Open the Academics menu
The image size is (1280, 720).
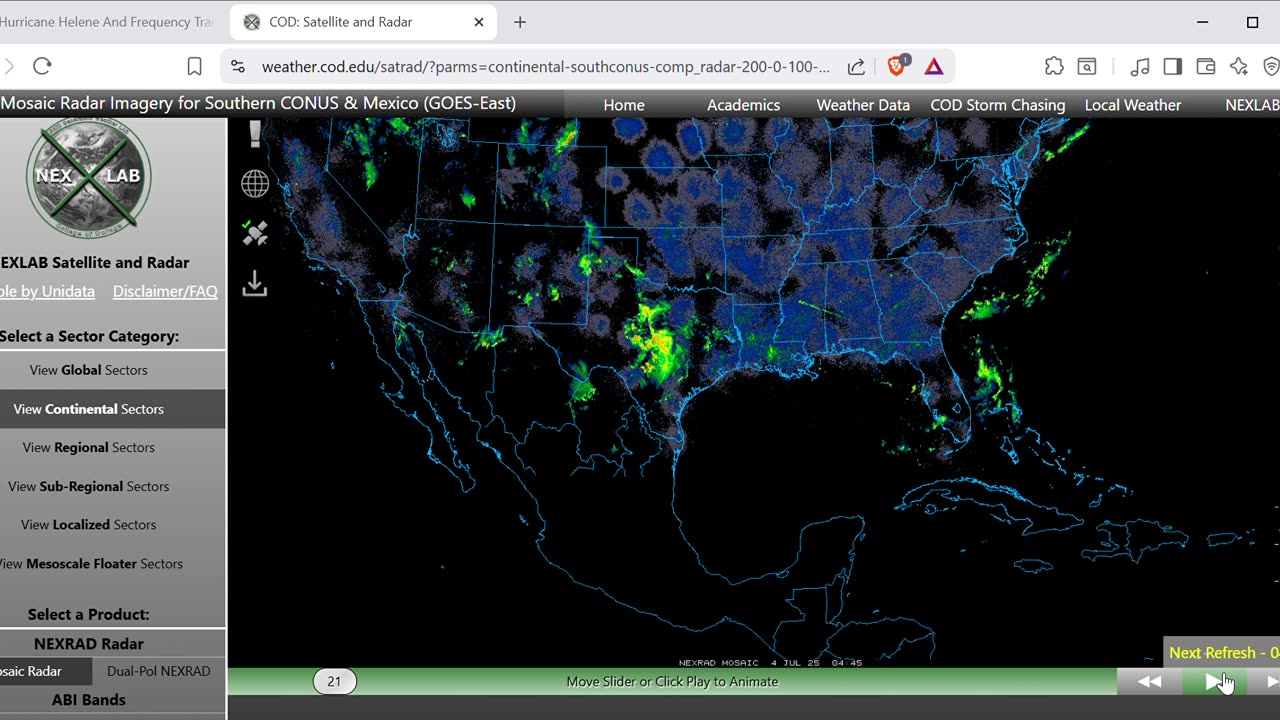click(x=743, y=105)
